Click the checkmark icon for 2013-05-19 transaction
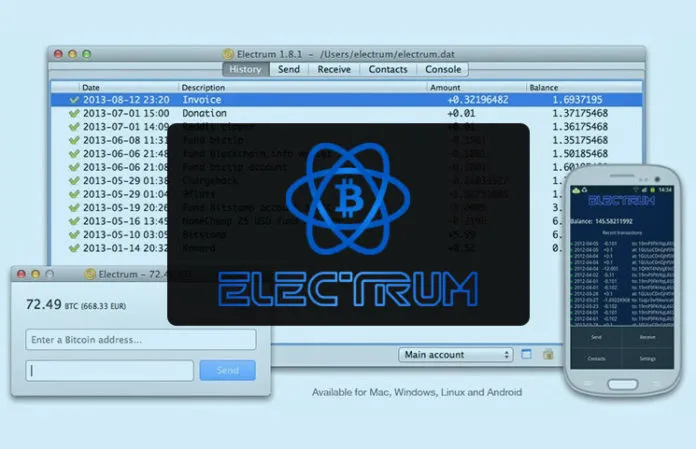This screenshot has height=449, width=696. point(74,208)
